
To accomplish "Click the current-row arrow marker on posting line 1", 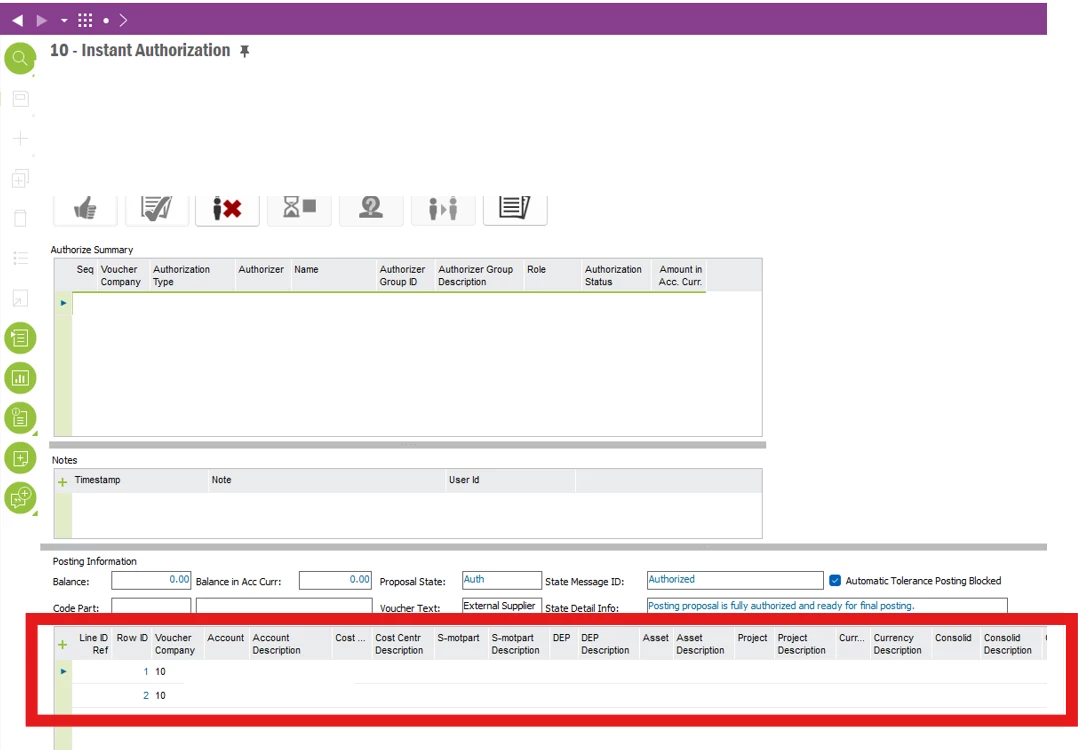I will (x=63, y=672).
